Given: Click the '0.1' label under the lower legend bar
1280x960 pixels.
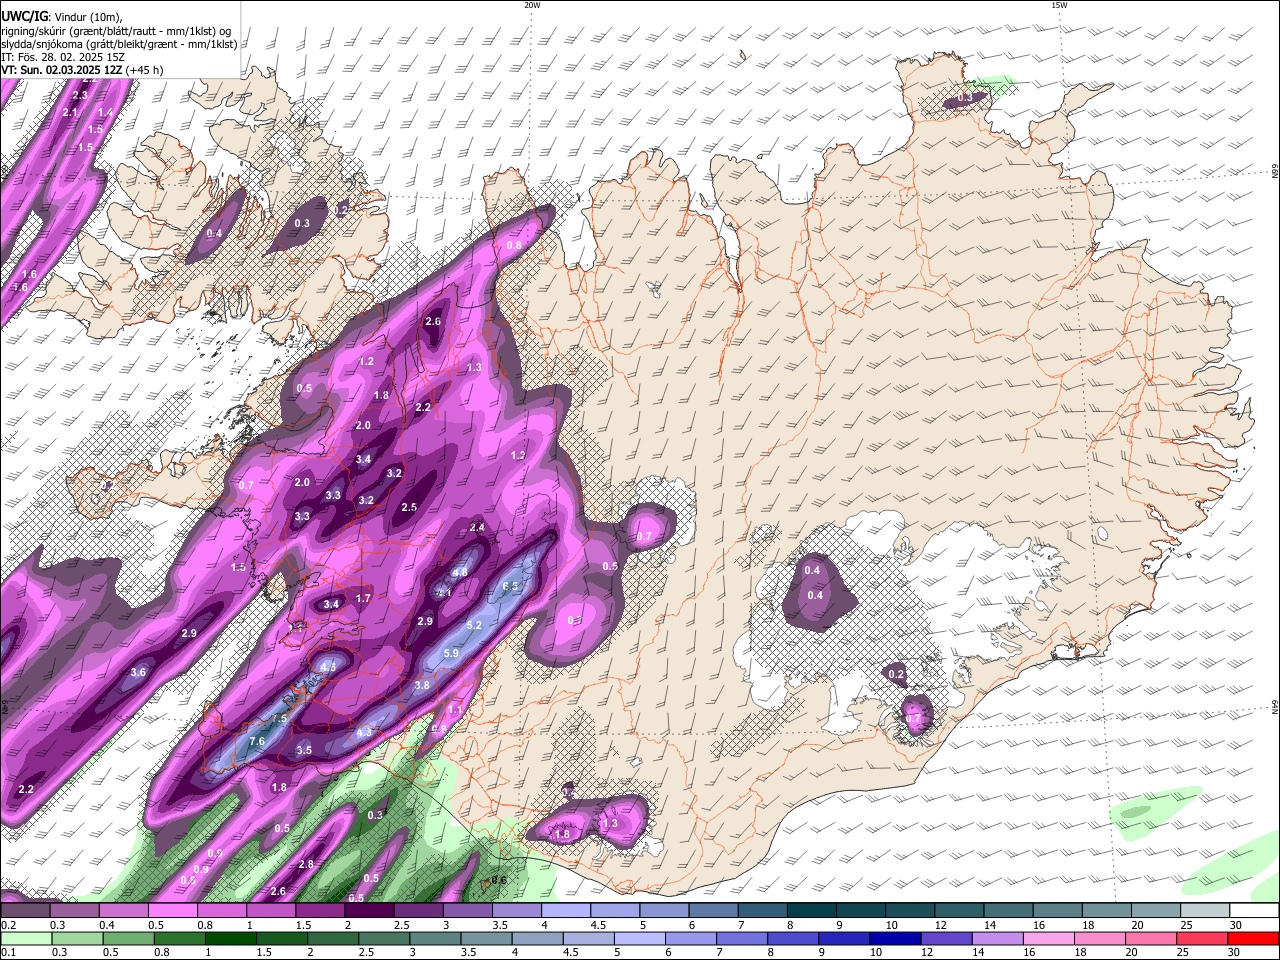Looking at the screenshot, I should [x=8, y=954].
